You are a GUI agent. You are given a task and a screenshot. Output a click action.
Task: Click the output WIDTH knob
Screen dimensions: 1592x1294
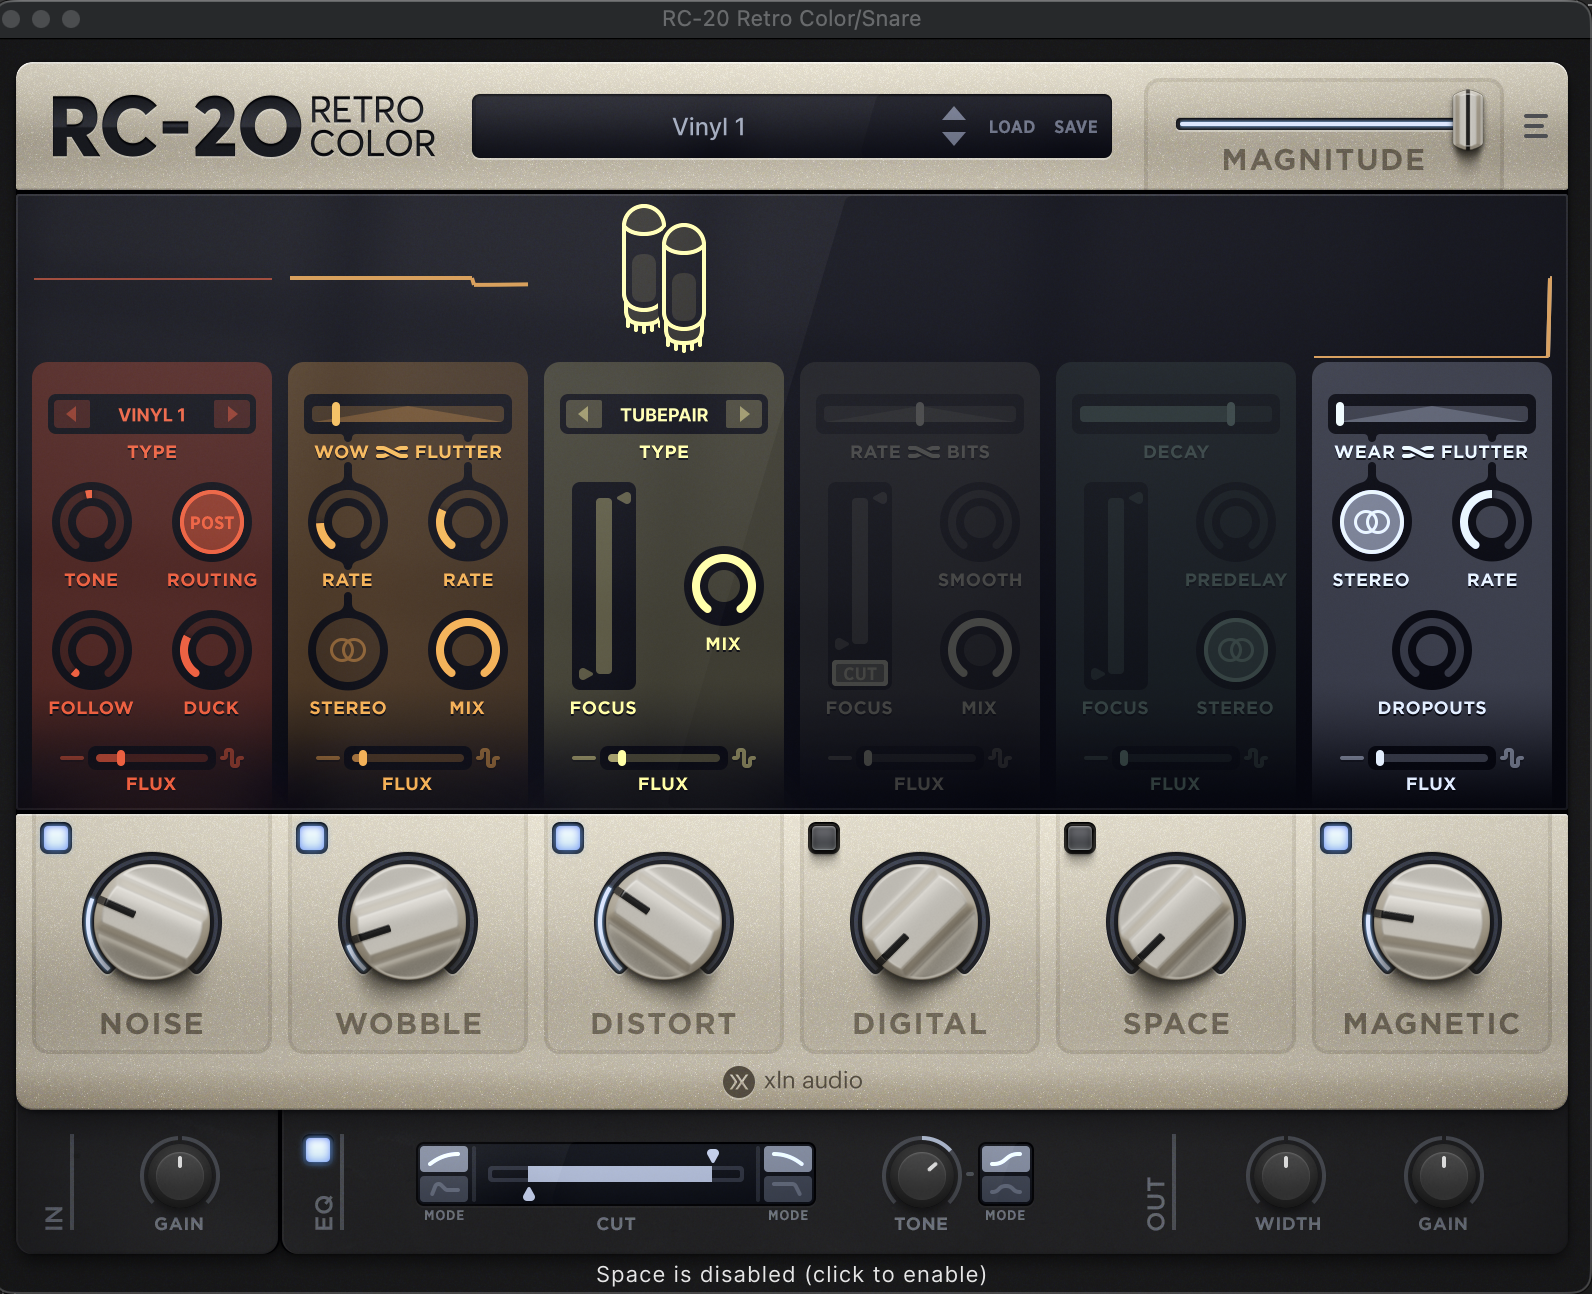tap(1286, 1175)
